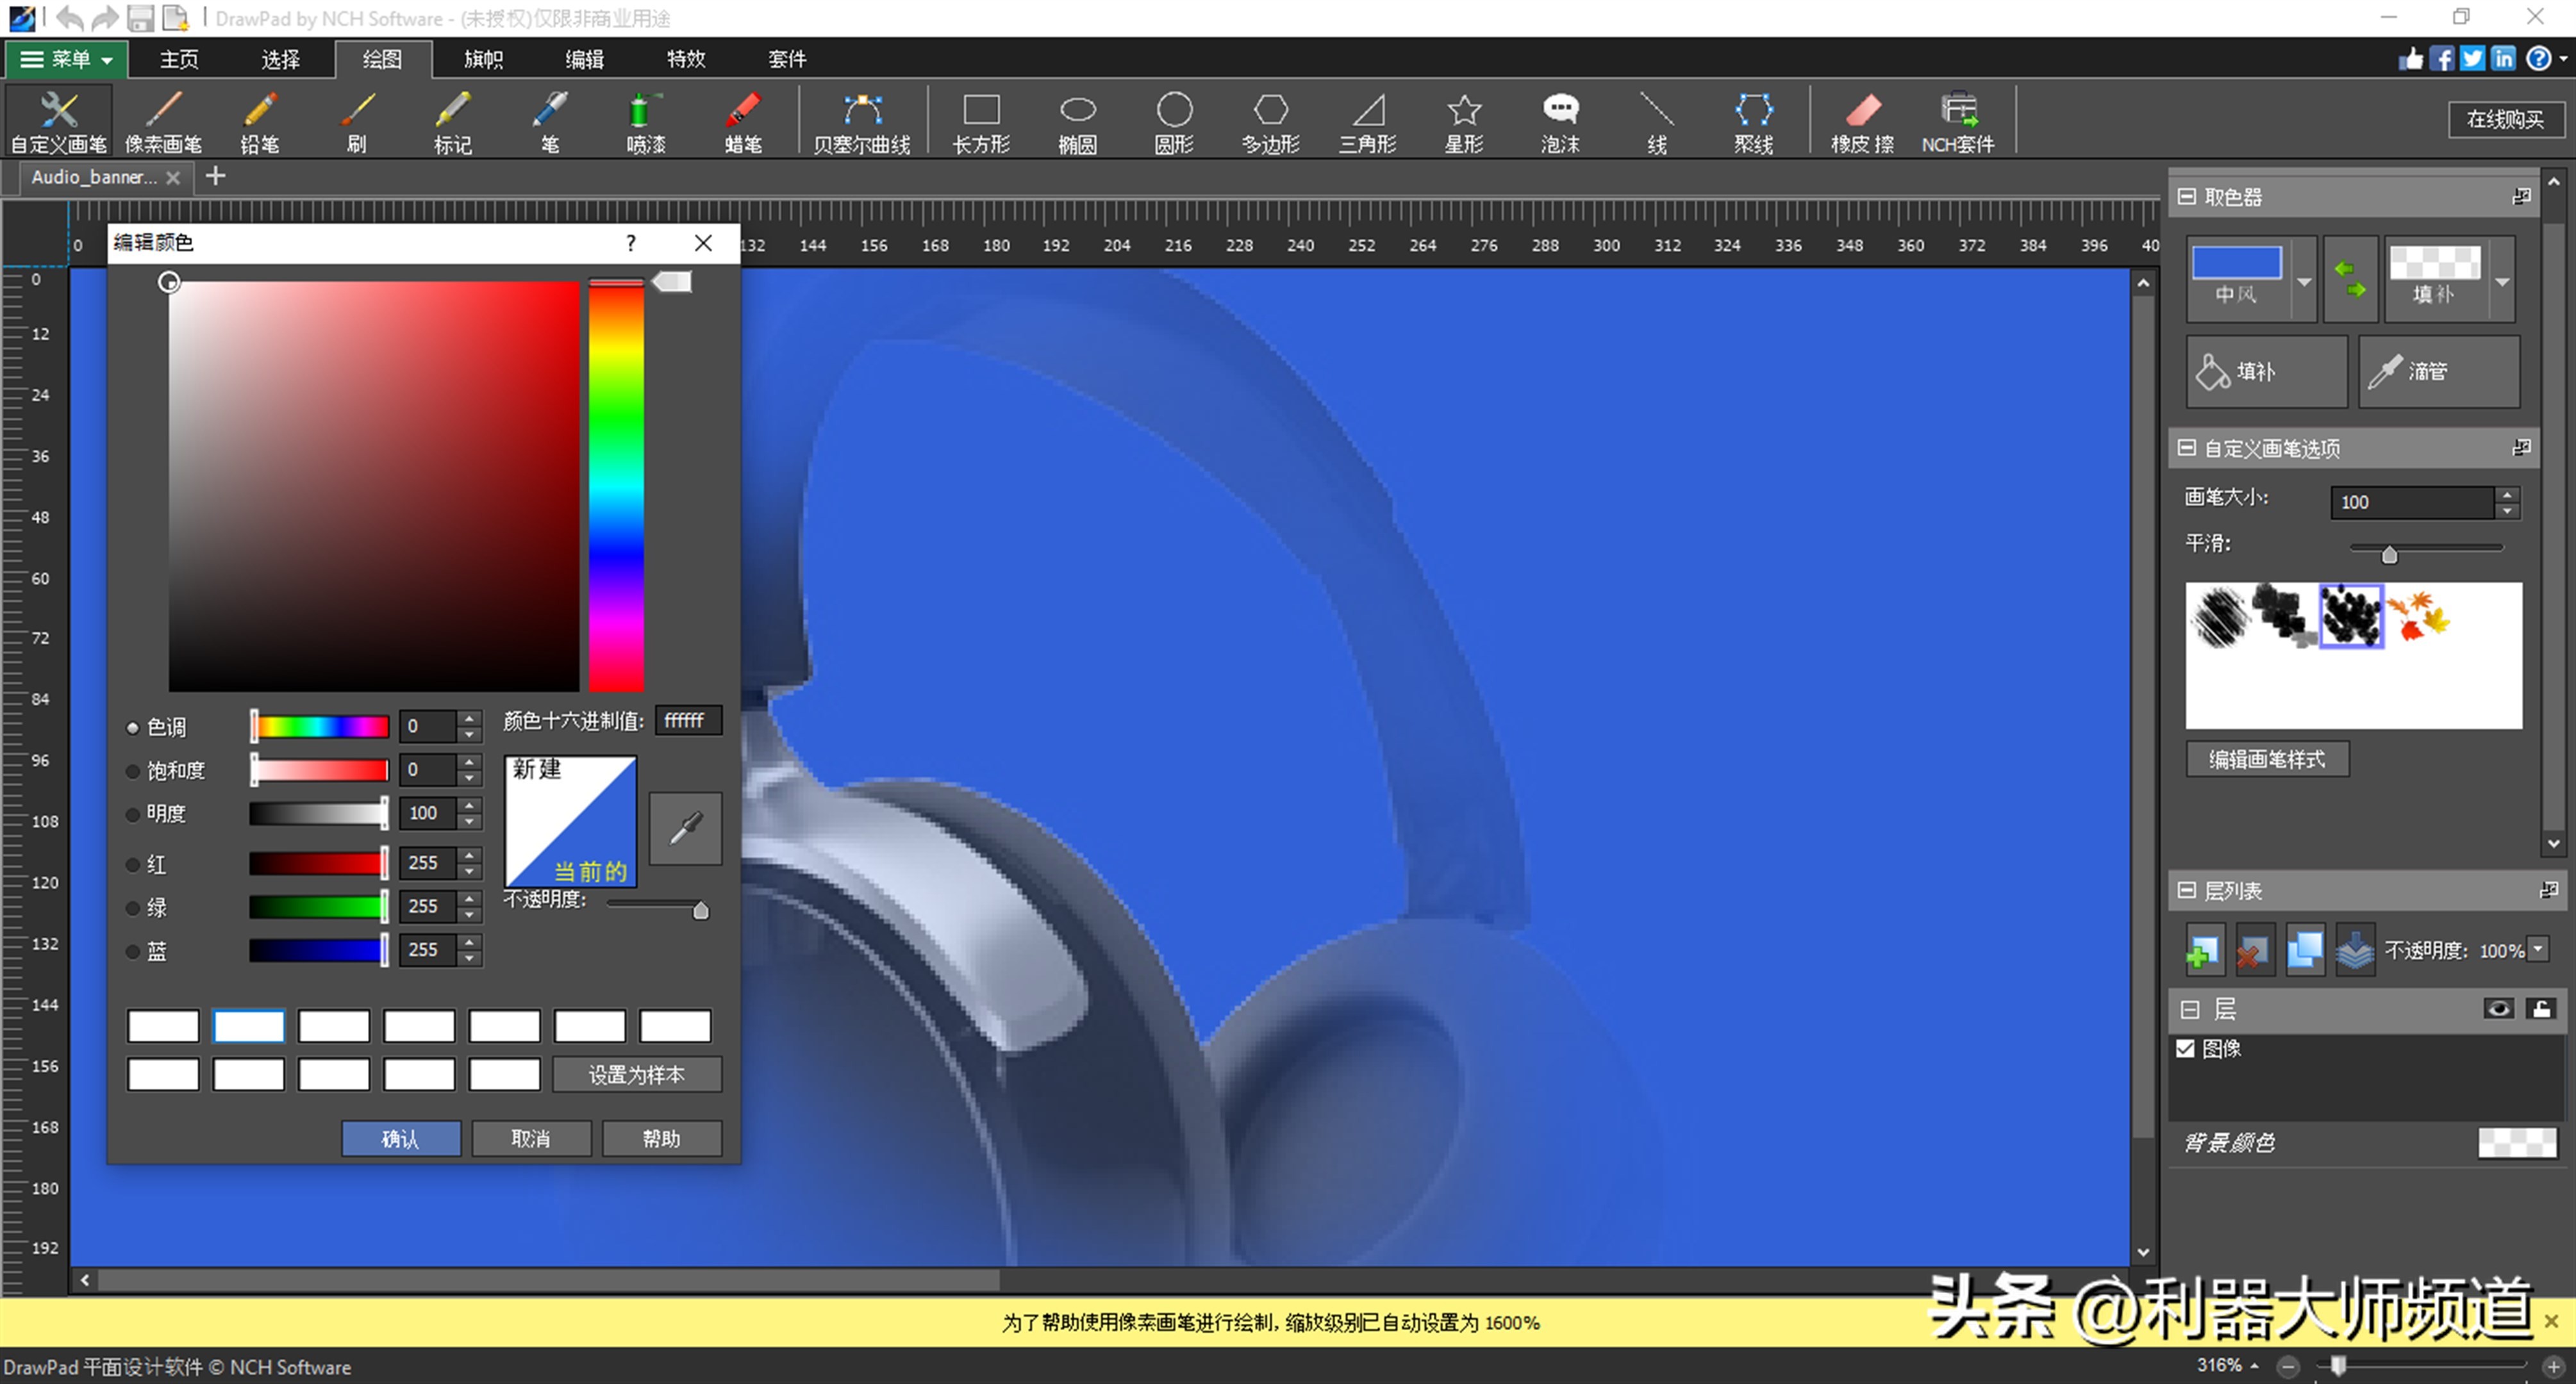2576x1384 pixels.
Task: Choose the 贝塞尔曲线 Bezier curve tool
Action: point(861,121)
